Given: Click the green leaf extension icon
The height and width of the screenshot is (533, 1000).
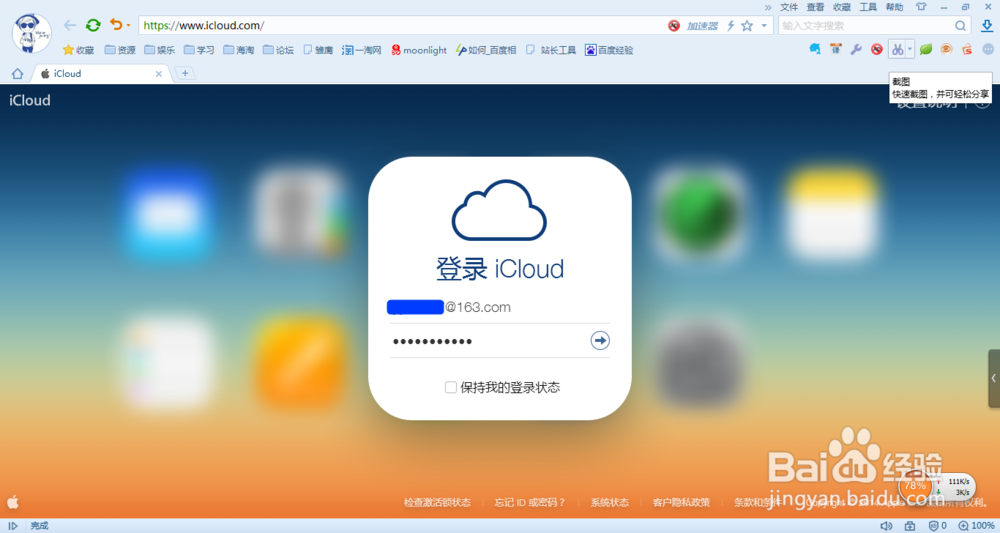Looking at the screenshot, I should 926,49.
